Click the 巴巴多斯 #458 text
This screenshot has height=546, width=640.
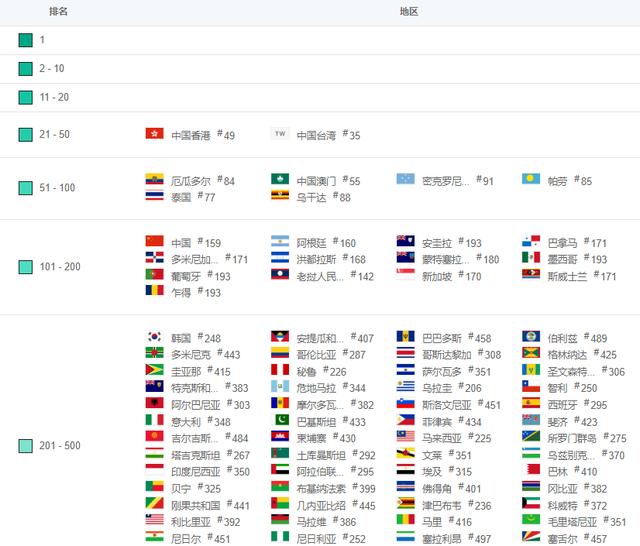tap(457, 338)
